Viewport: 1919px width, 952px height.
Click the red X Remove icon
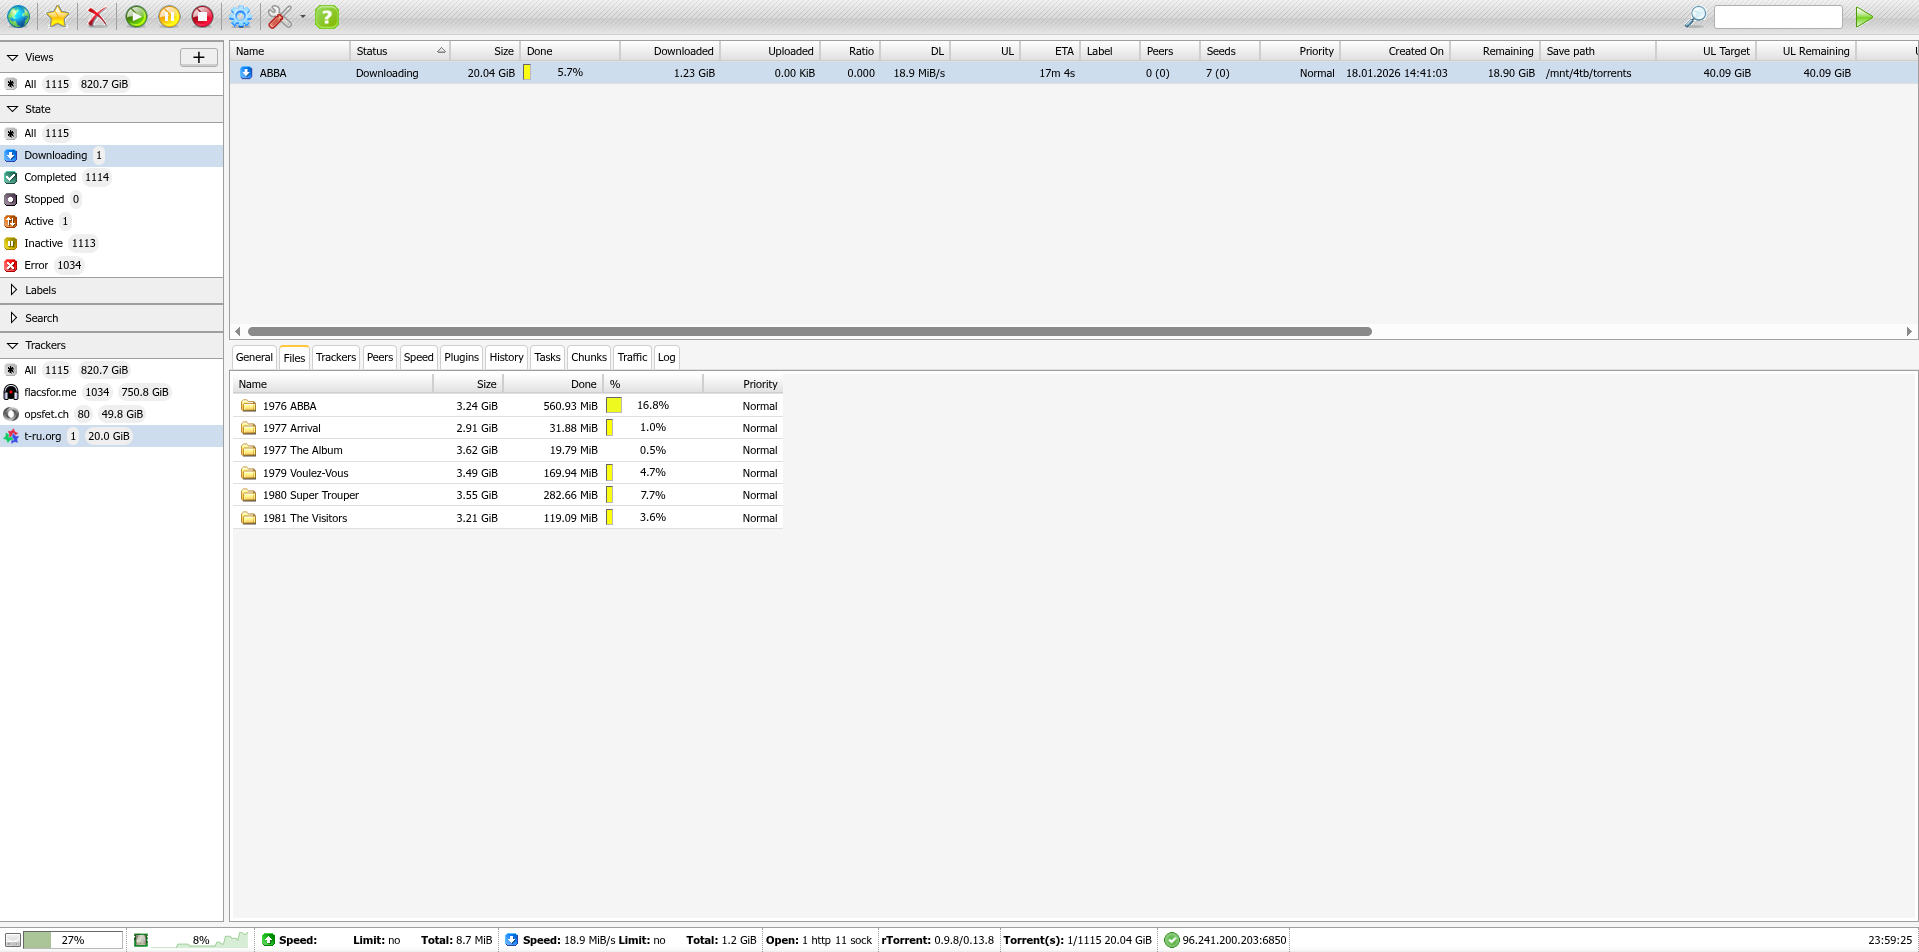[97, 16]
